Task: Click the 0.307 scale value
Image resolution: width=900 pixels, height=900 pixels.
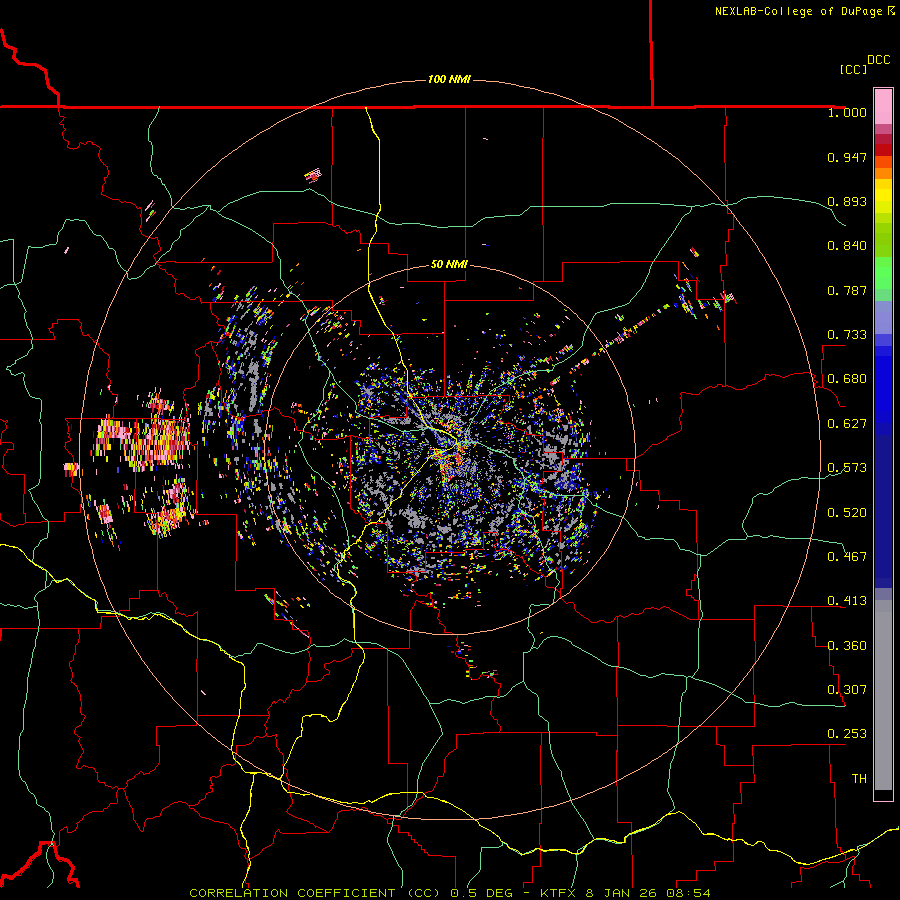Action: point(847,690)
